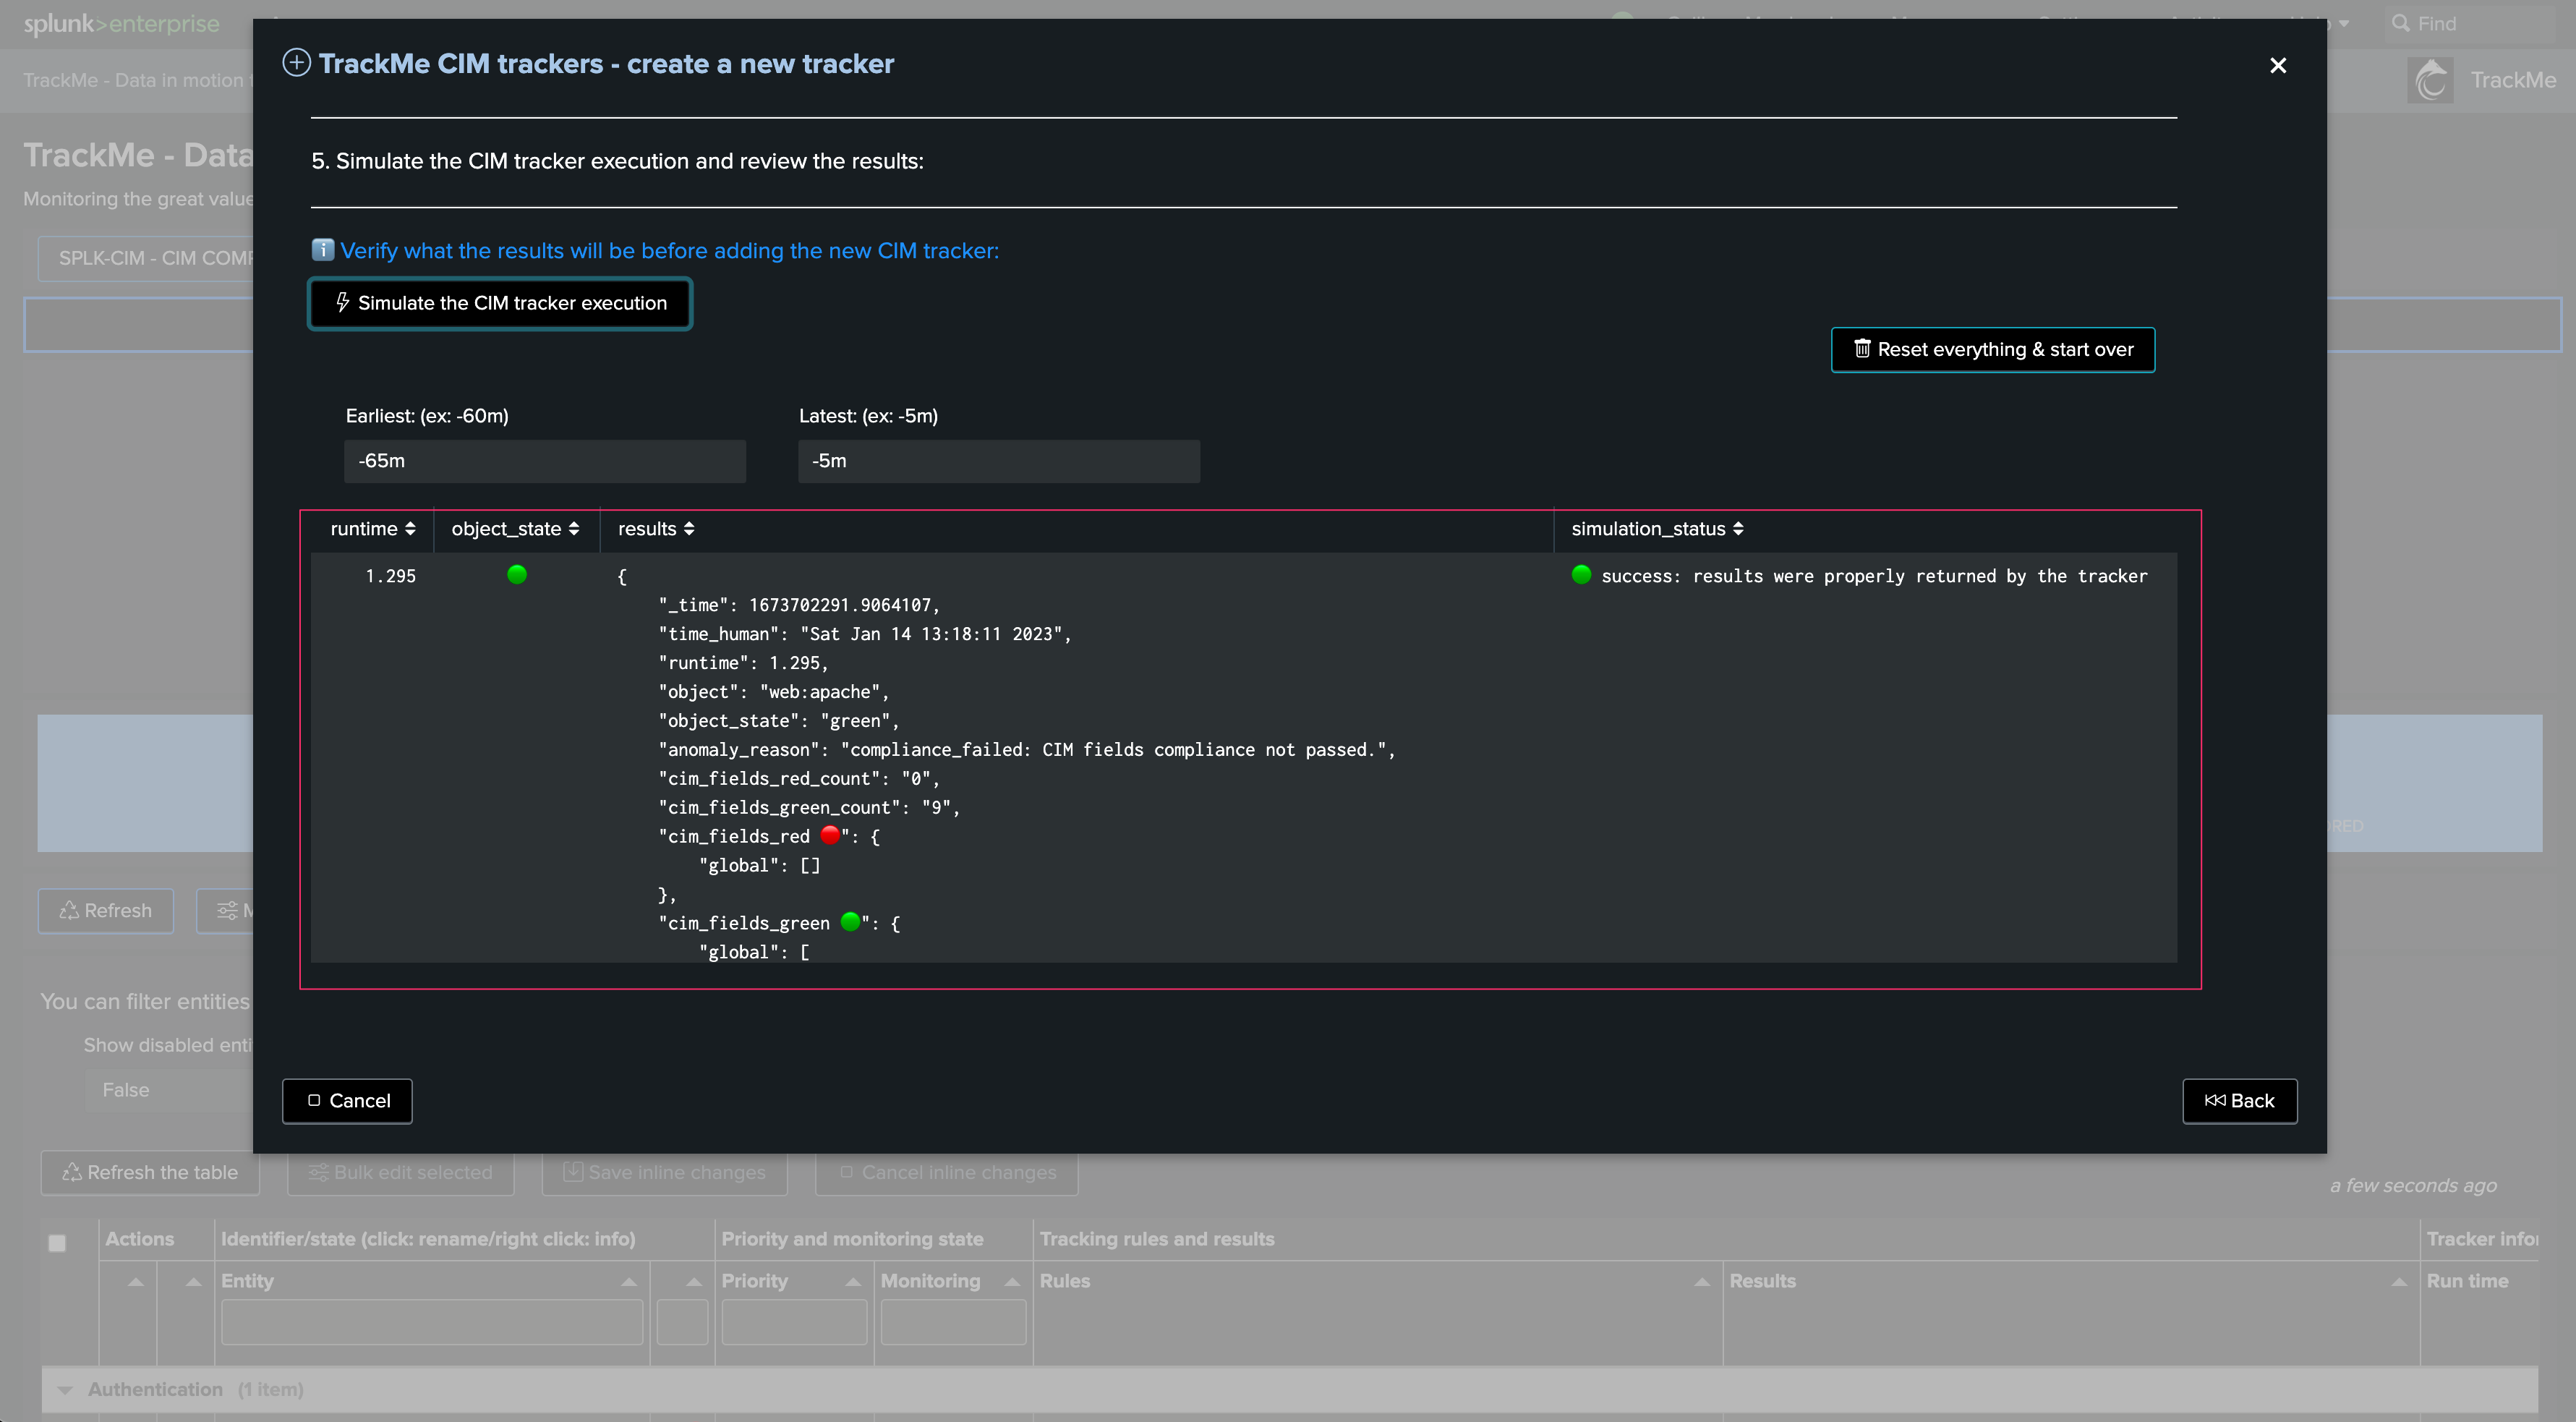Click Cancel inline changes in background page
Image resolution: width=2576 pixels, height=1422 pixels.
pyautogui.click(x=946, y=1173)
